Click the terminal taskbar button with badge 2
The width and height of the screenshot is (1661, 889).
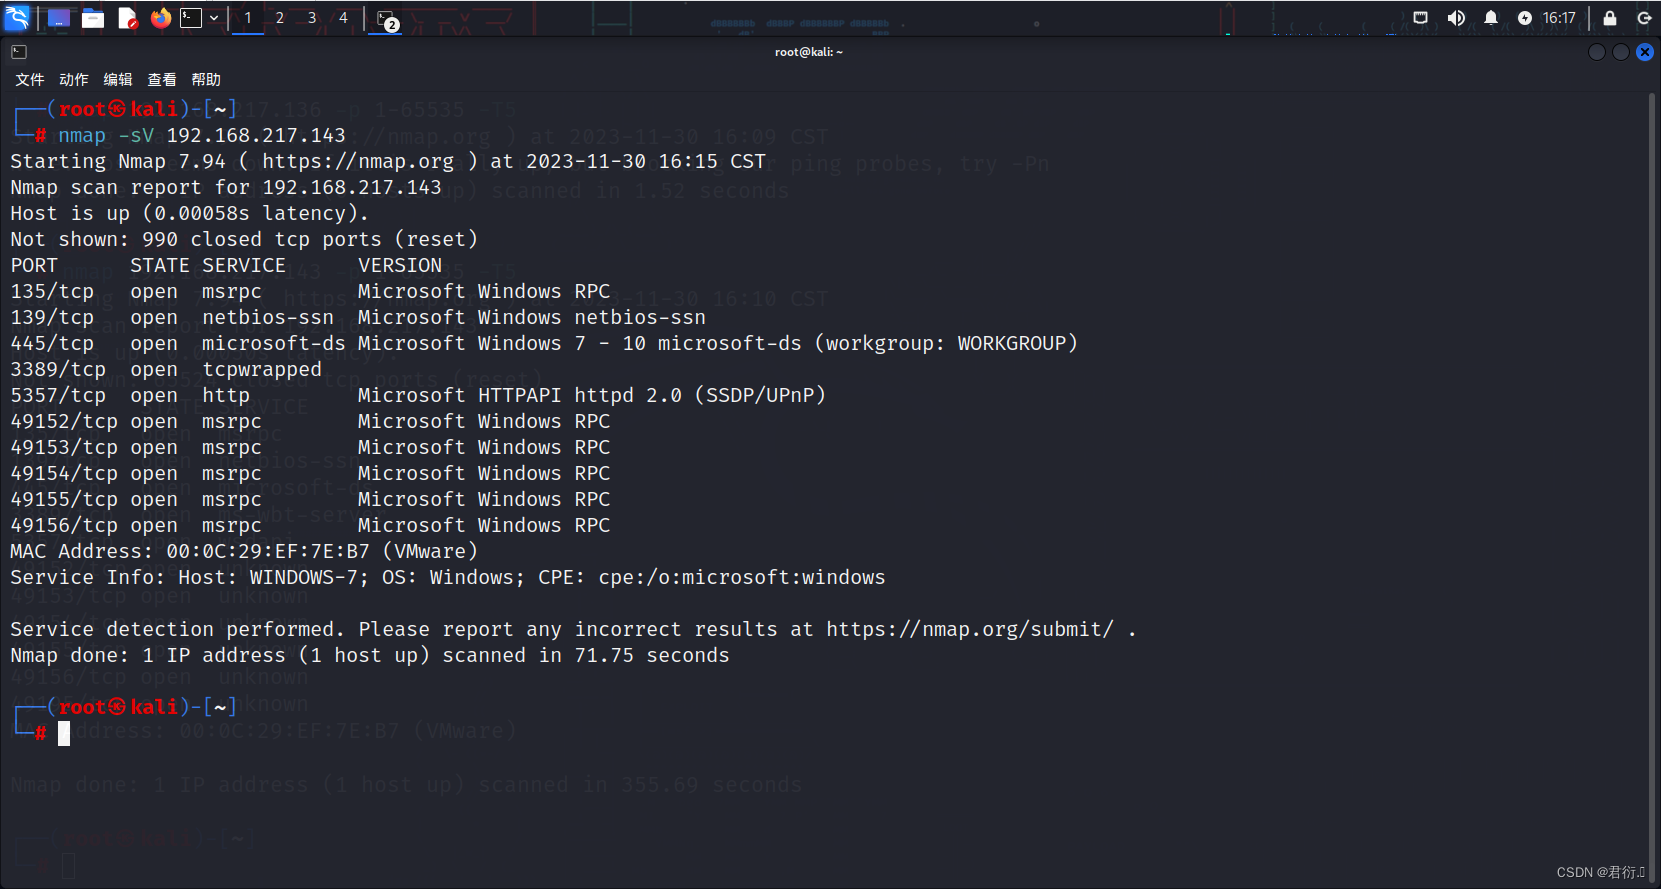point(387,19)
